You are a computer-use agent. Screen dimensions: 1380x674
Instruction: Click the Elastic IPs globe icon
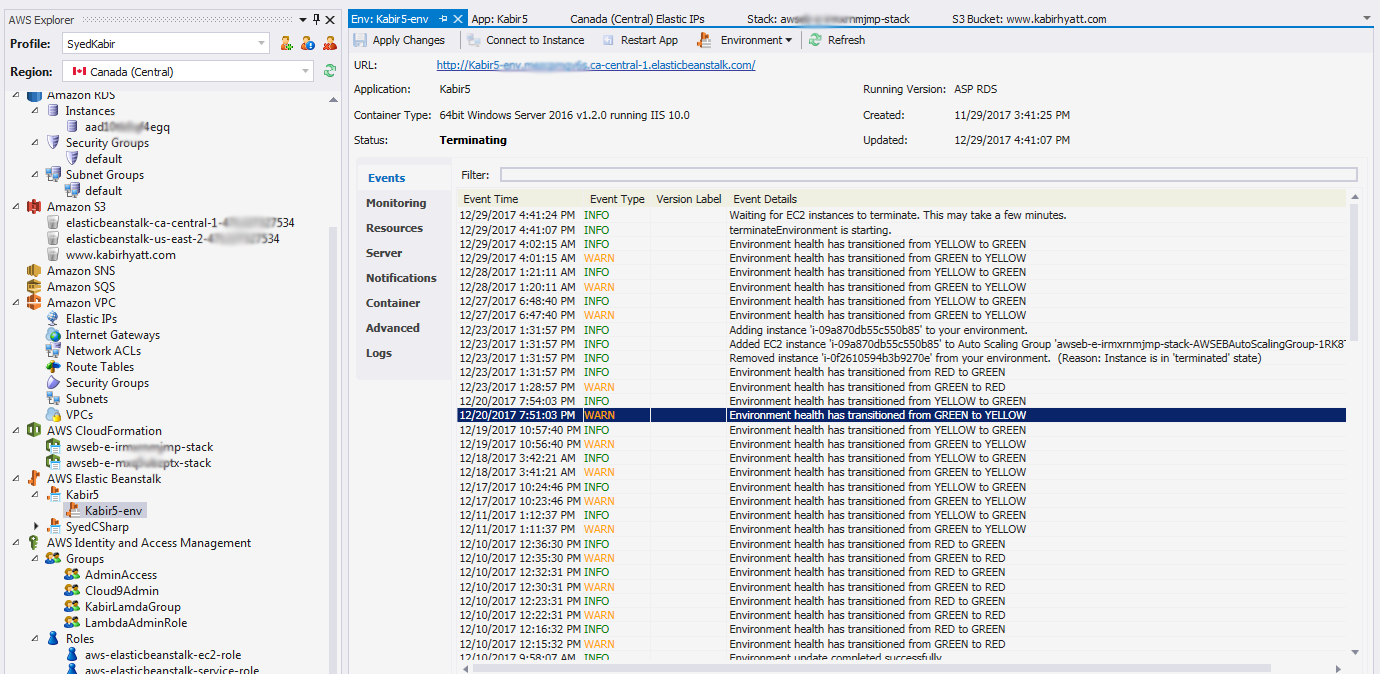tap(53, 319)
